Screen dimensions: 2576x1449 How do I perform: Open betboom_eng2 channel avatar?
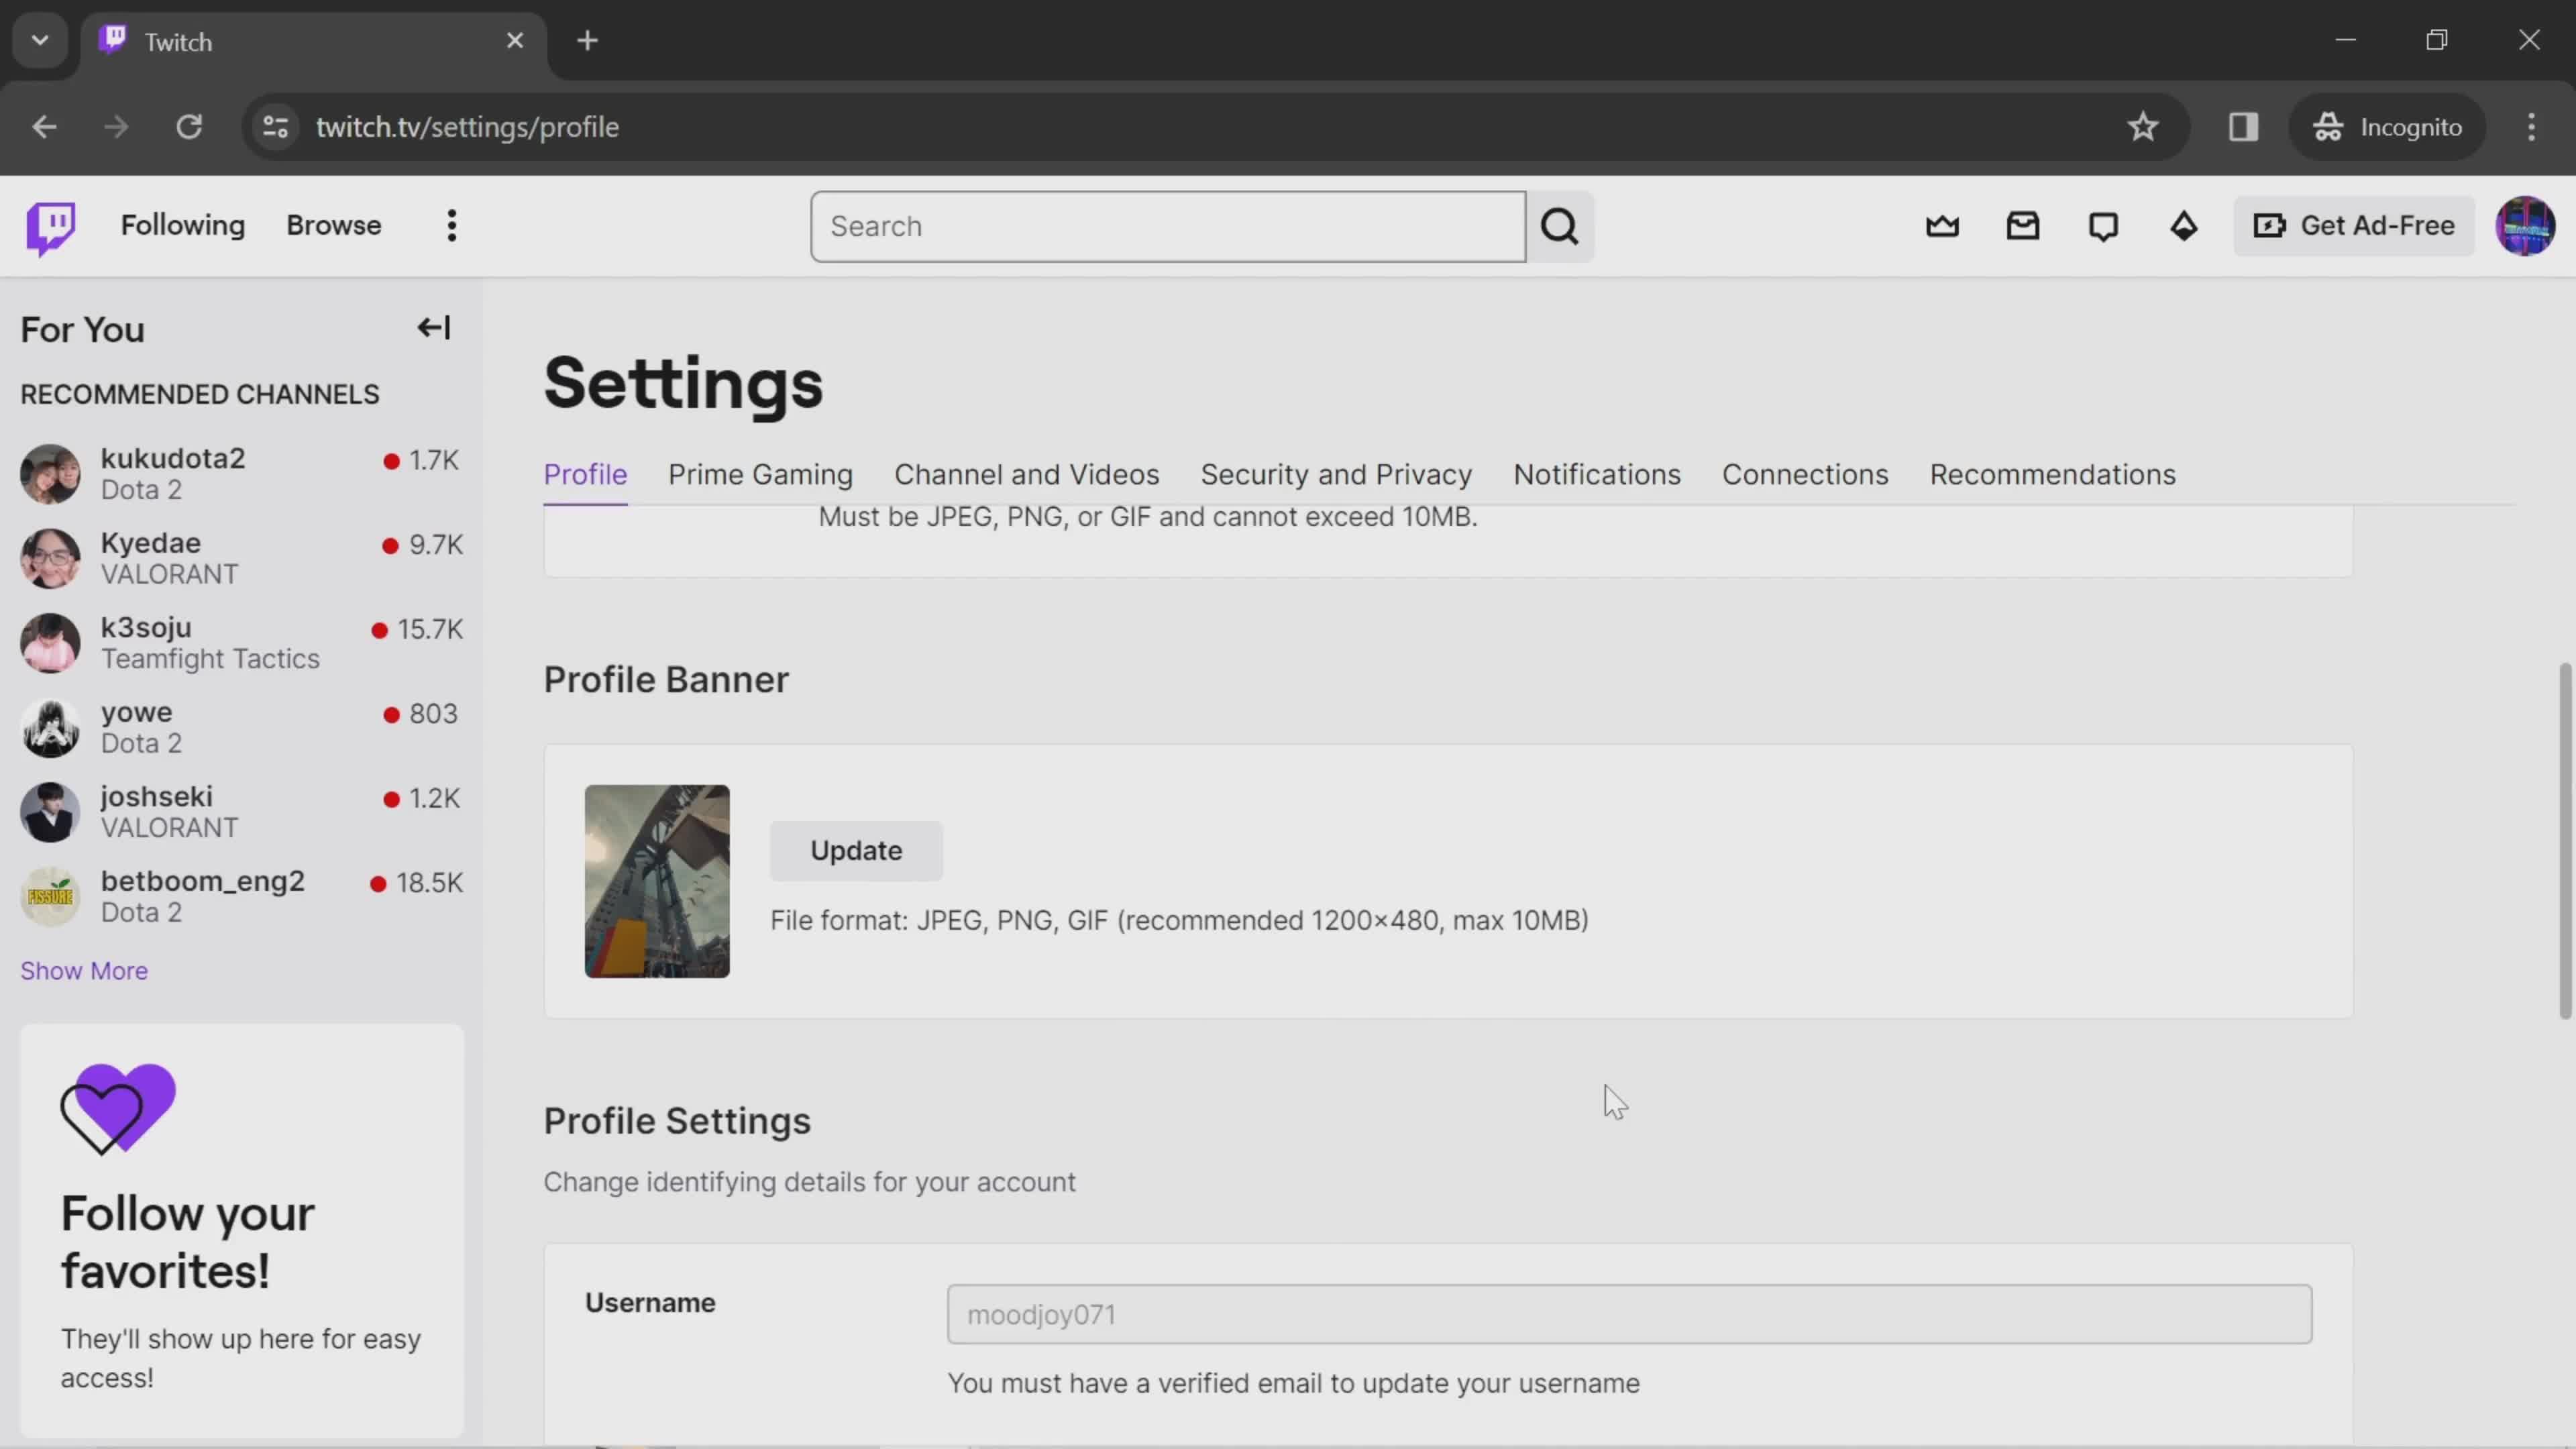point(50,896)
